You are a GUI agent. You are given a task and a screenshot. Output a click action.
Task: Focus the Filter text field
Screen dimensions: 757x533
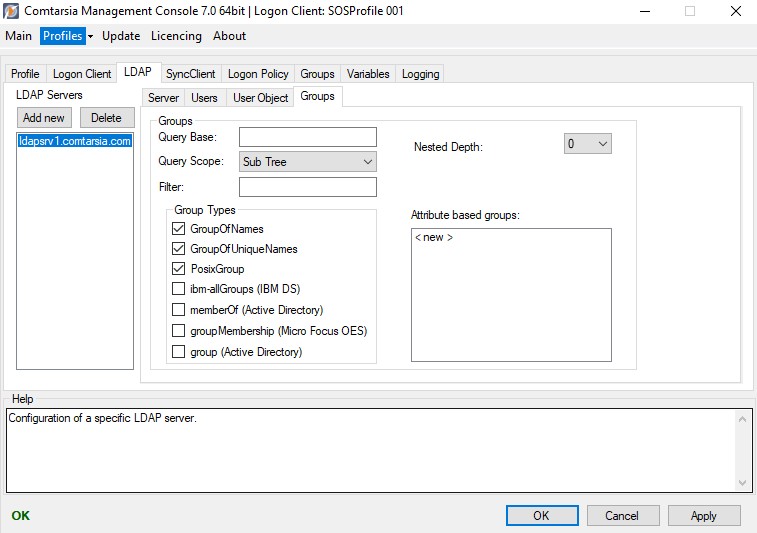coord(307,187)
